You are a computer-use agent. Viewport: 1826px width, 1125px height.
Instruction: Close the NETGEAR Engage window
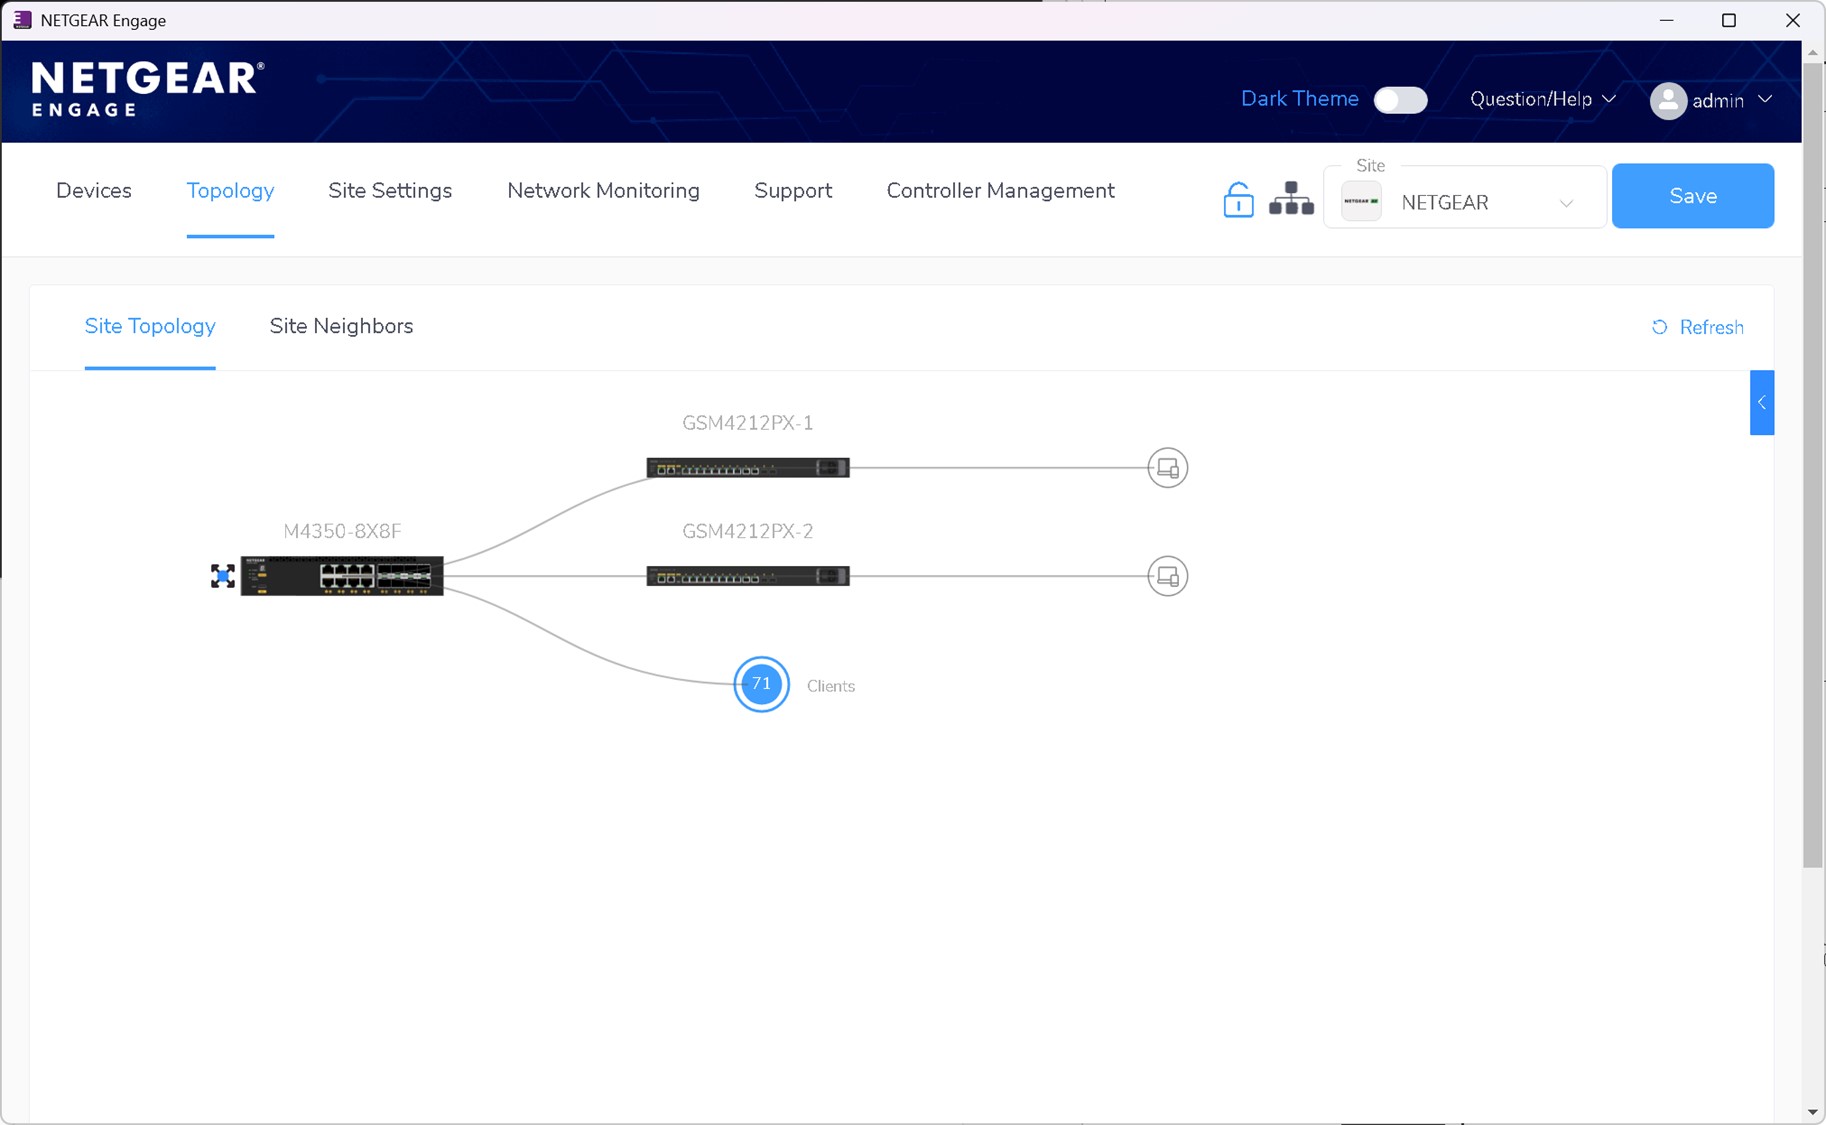point(1792,20)
